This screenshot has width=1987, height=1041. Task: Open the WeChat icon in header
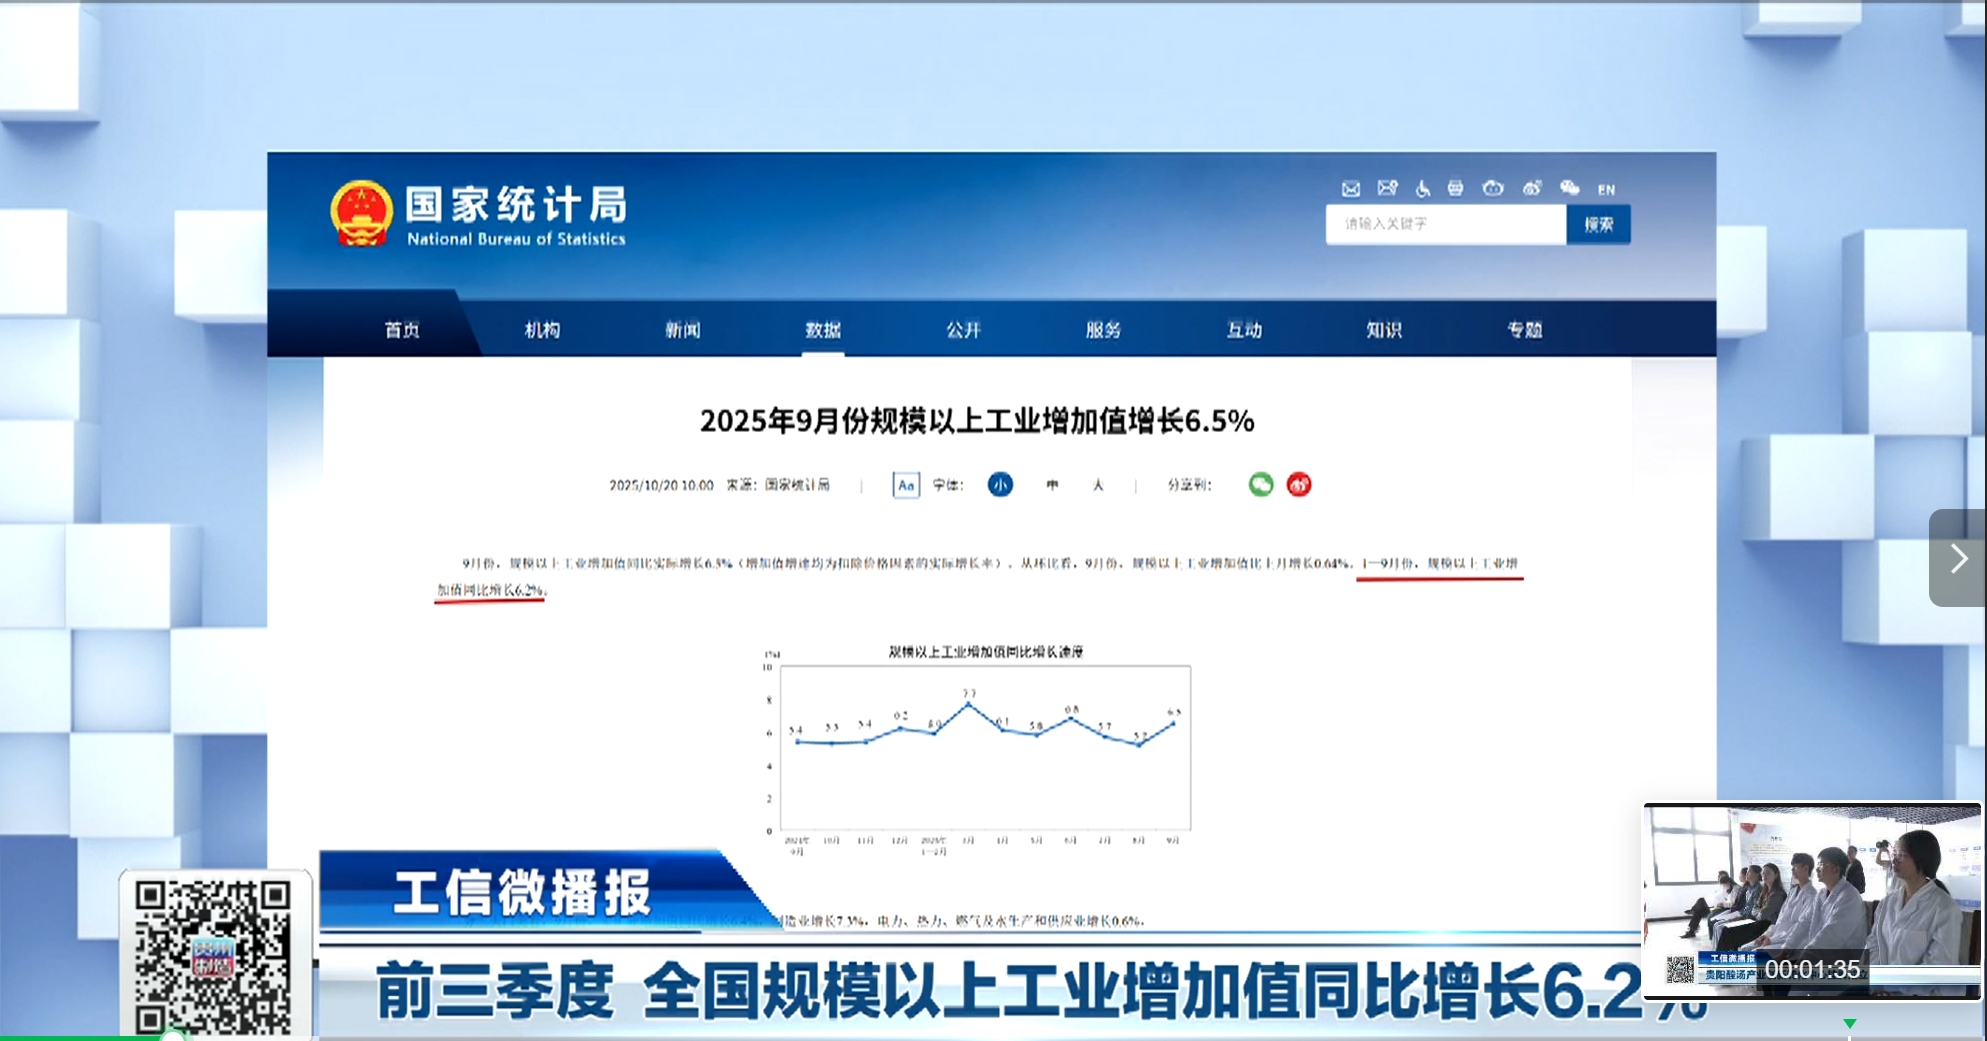1569,188
